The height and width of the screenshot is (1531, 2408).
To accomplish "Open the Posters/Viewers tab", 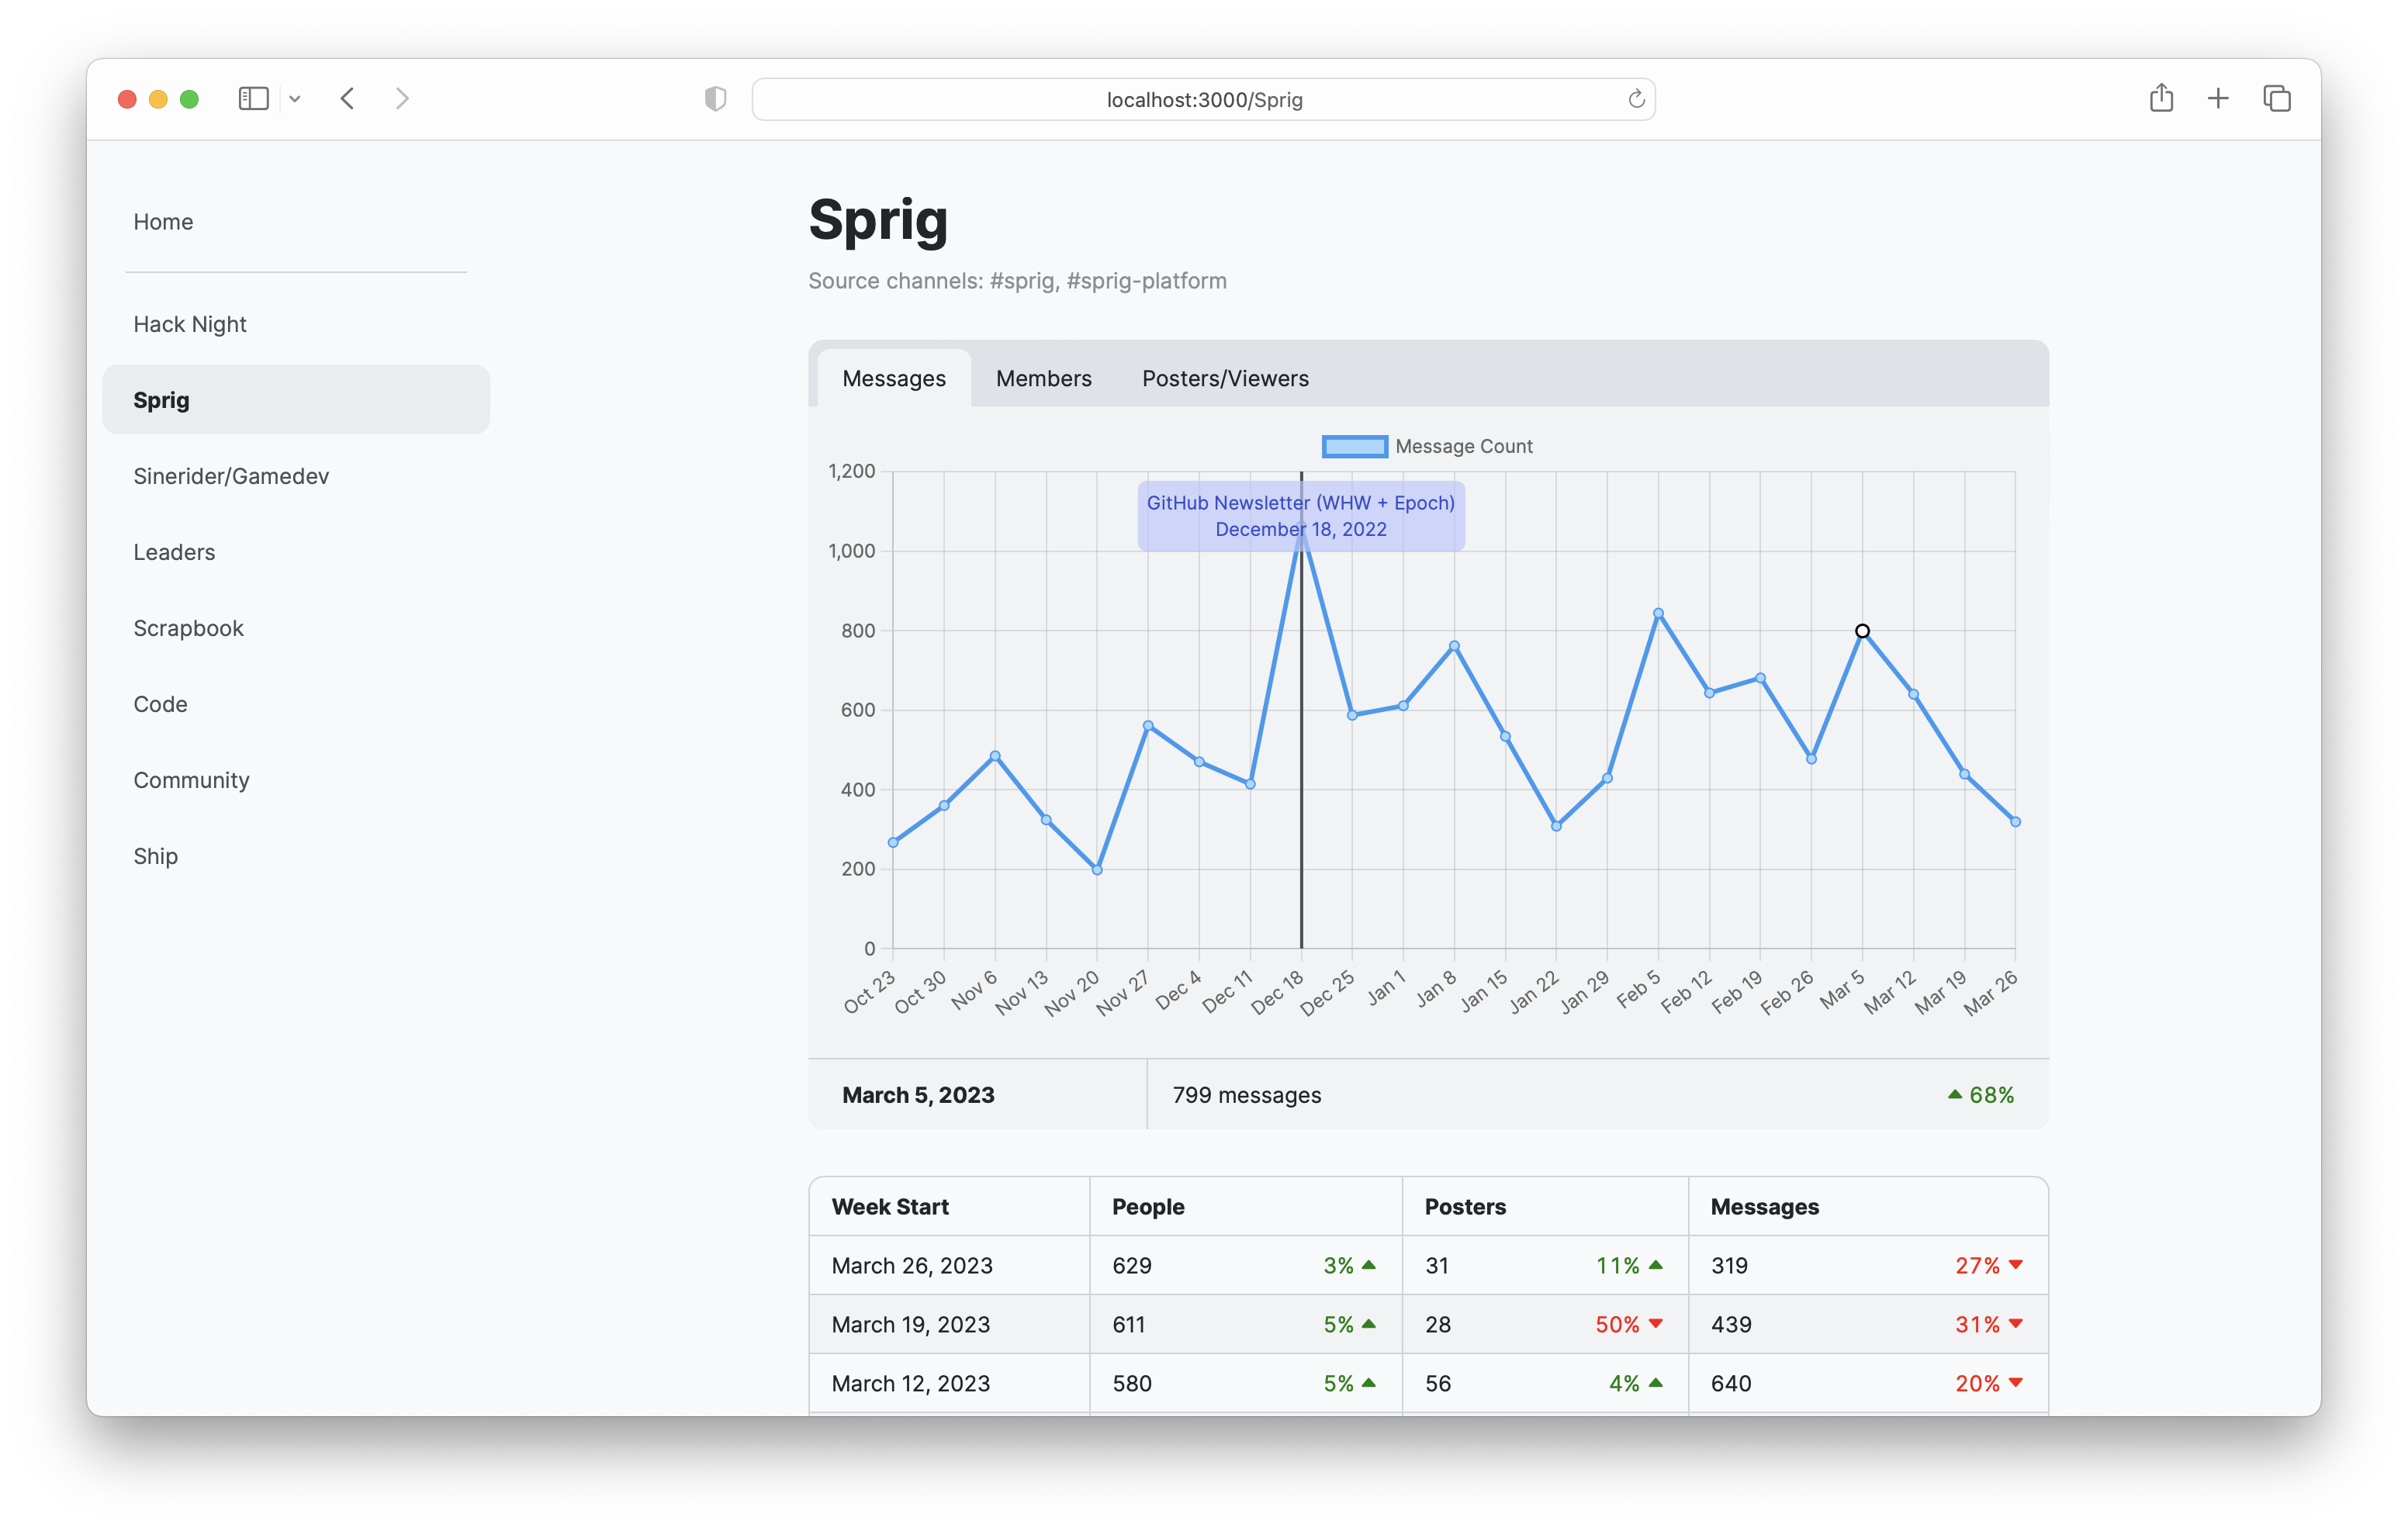I will [x=1225, y=378].
